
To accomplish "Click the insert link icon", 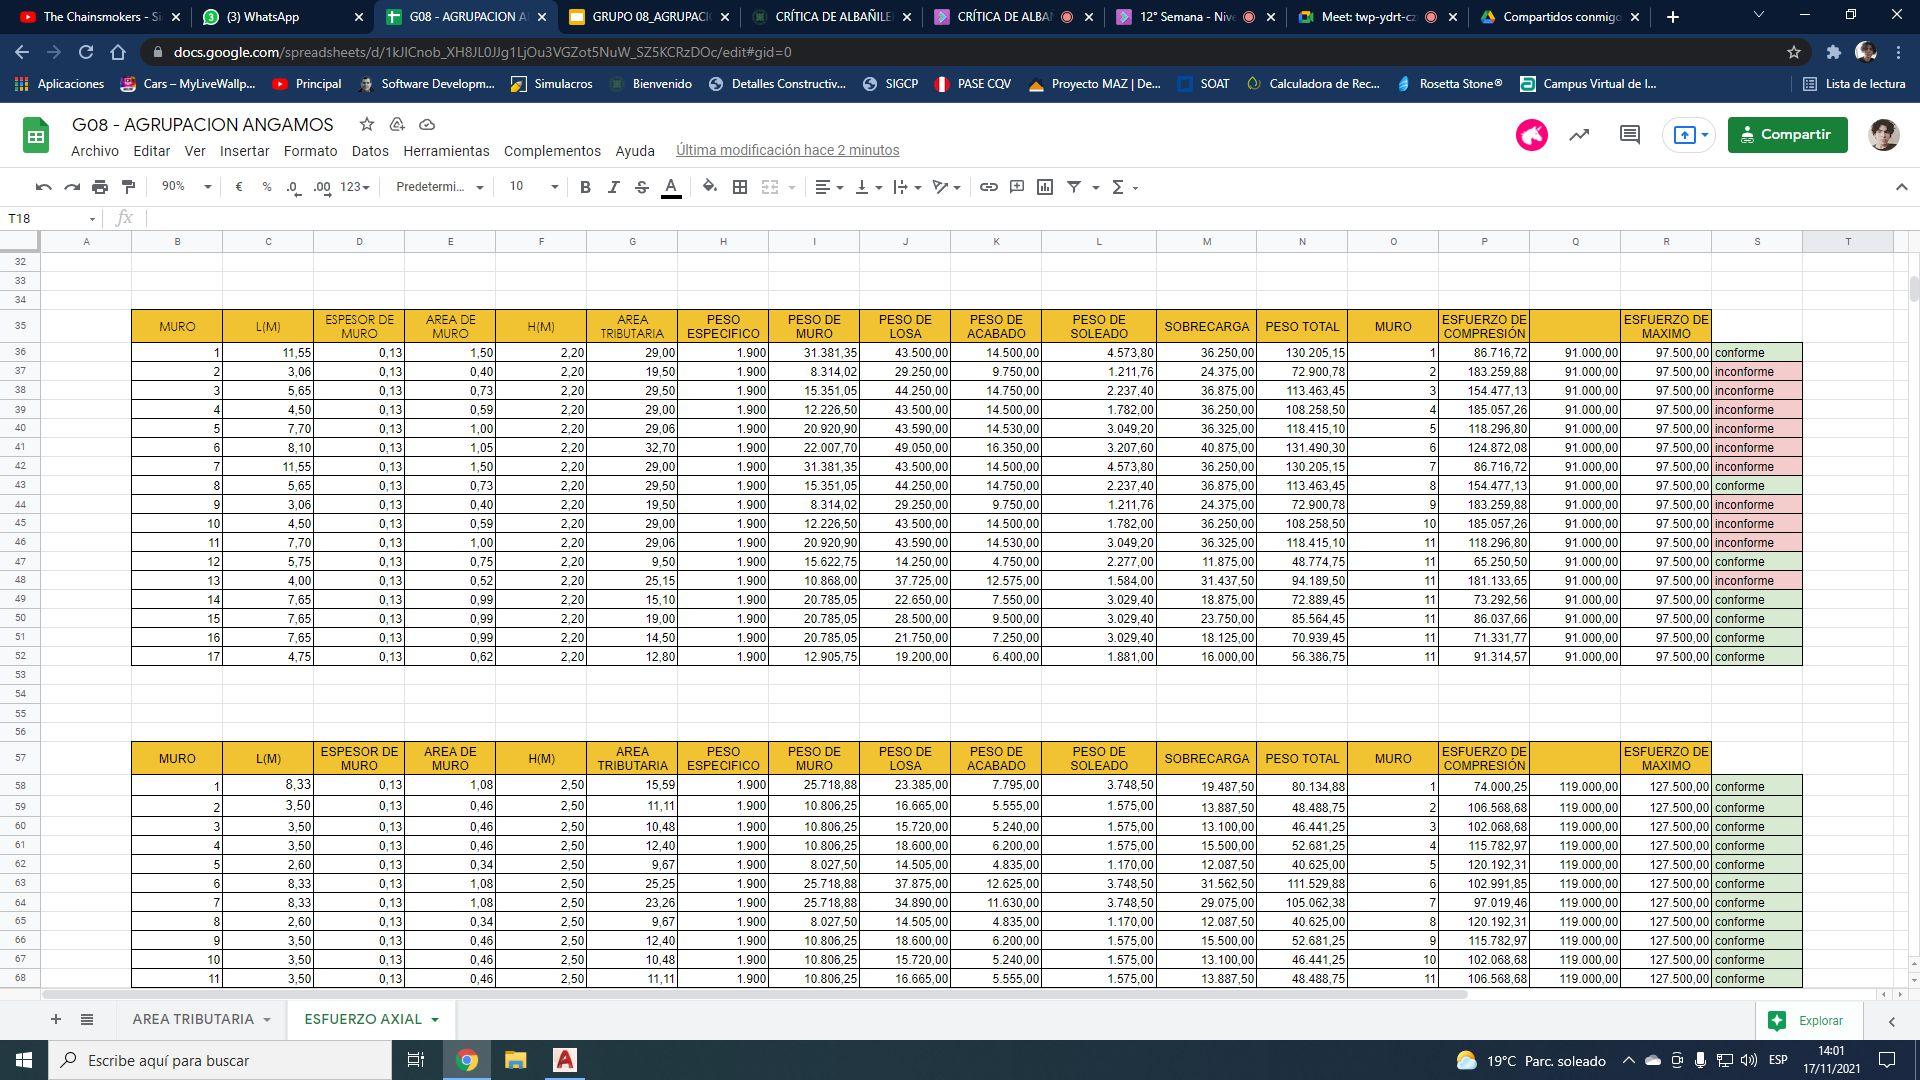I will pos(988,187).
